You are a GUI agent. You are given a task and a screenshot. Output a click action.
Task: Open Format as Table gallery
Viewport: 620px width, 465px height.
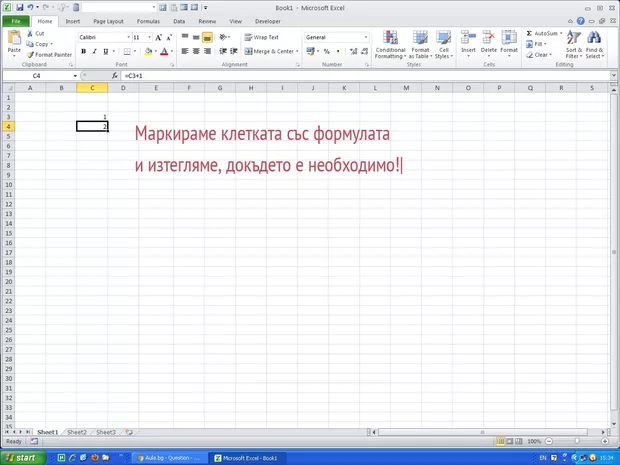[x=420, y=45]
